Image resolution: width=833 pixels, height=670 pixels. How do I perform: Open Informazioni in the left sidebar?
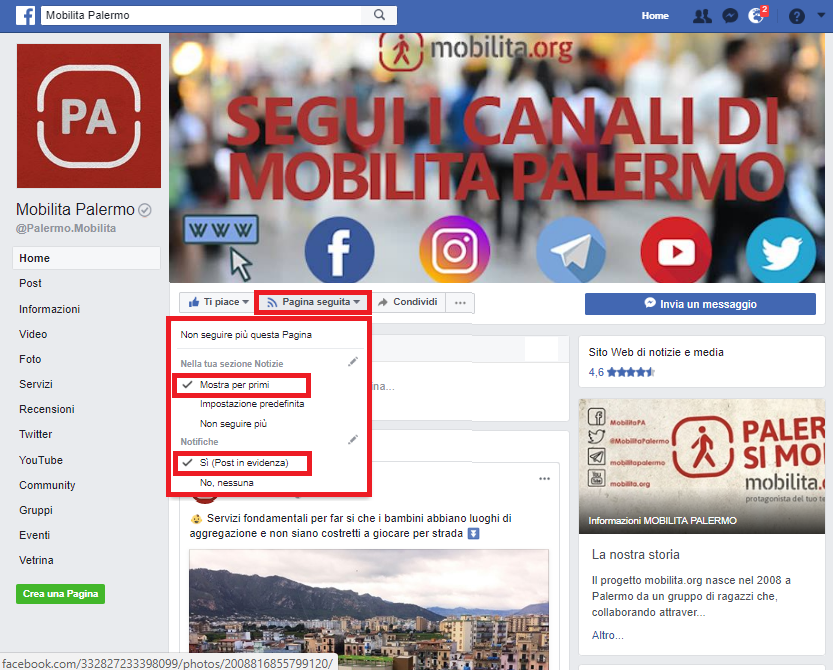pos(49,309)
